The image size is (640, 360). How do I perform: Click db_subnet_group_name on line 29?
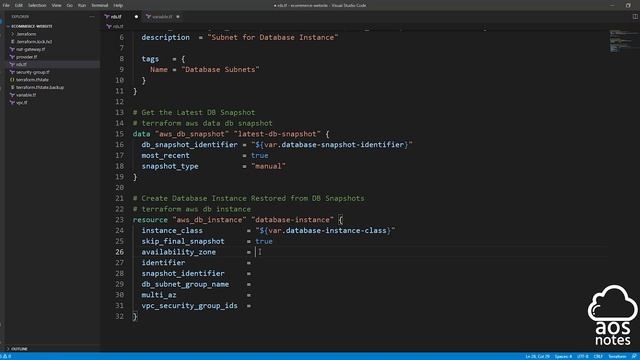185,284
